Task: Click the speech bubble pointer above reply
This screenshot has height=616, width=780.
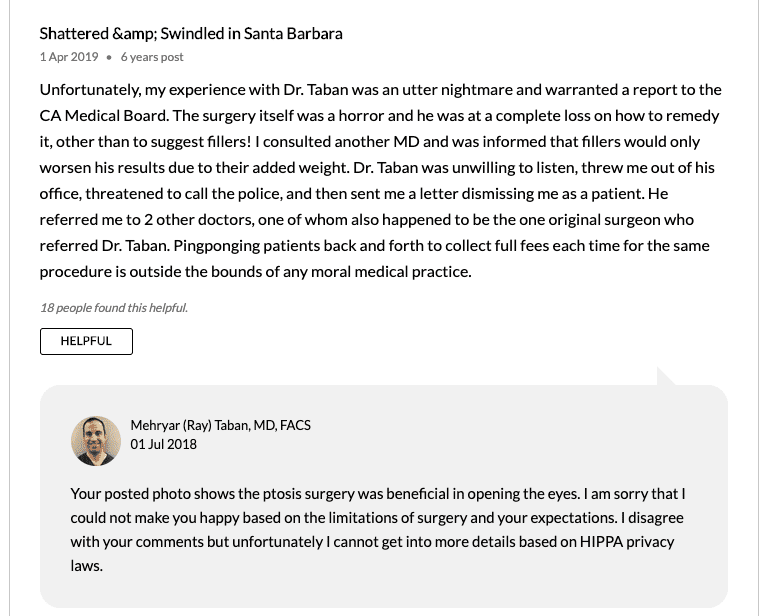Action: pos(666,377)
